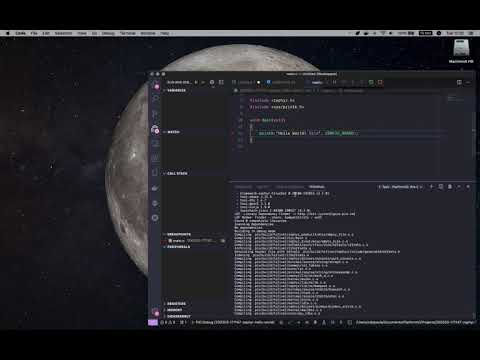Expand the REGISTERS section
Image resolution: width=480 pixels, height=360 pixels.
(x=176, y=304)
